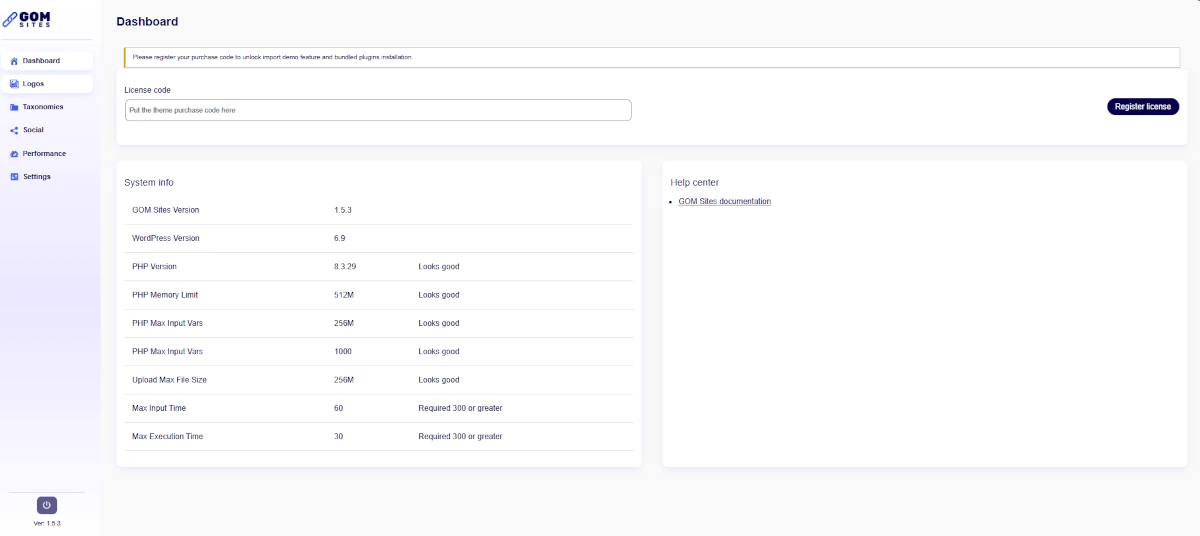The image size is (1200, 536).
Task: Click Max Execution Time's required 300 note
Action: [x=460, y=436]
